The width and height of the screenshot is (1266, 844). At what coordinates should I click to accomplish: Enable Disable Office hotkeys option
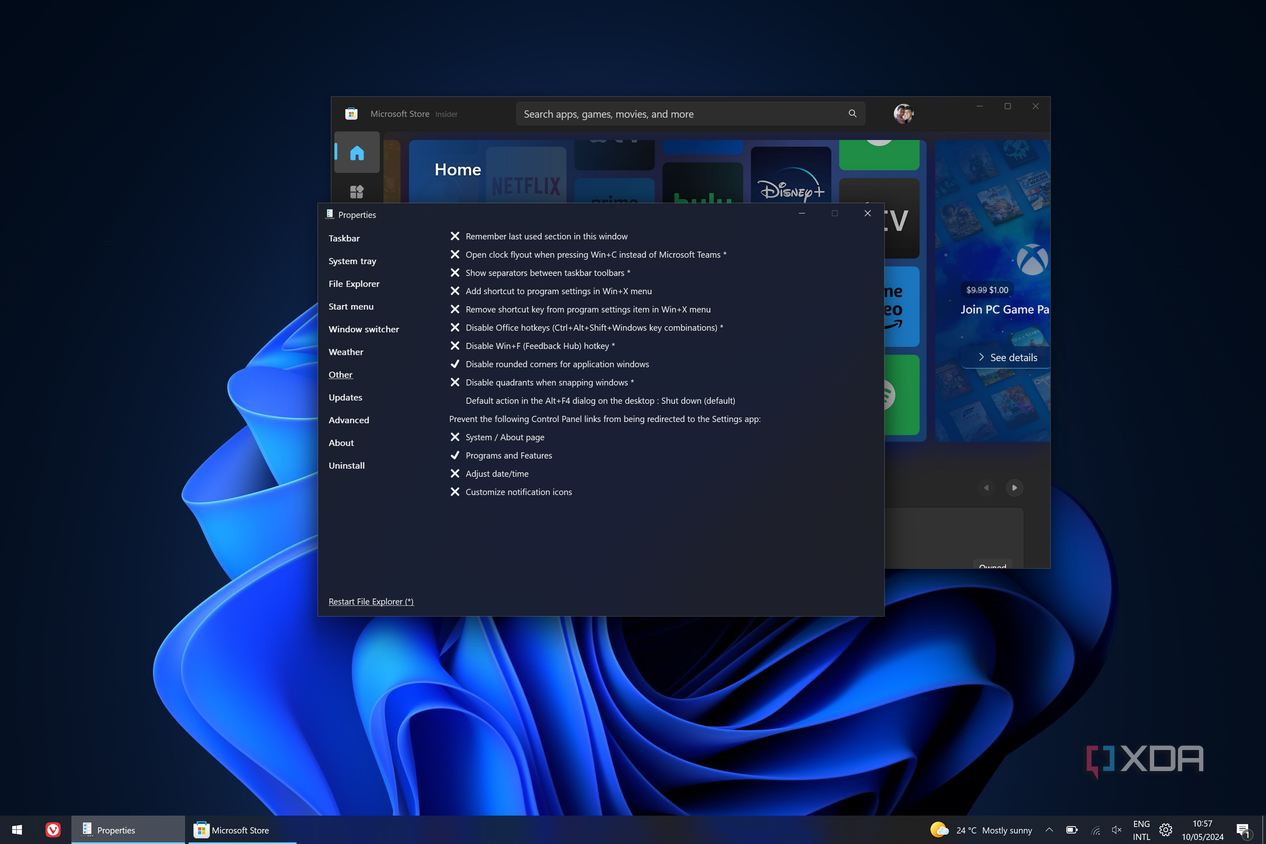coord(586,328)
